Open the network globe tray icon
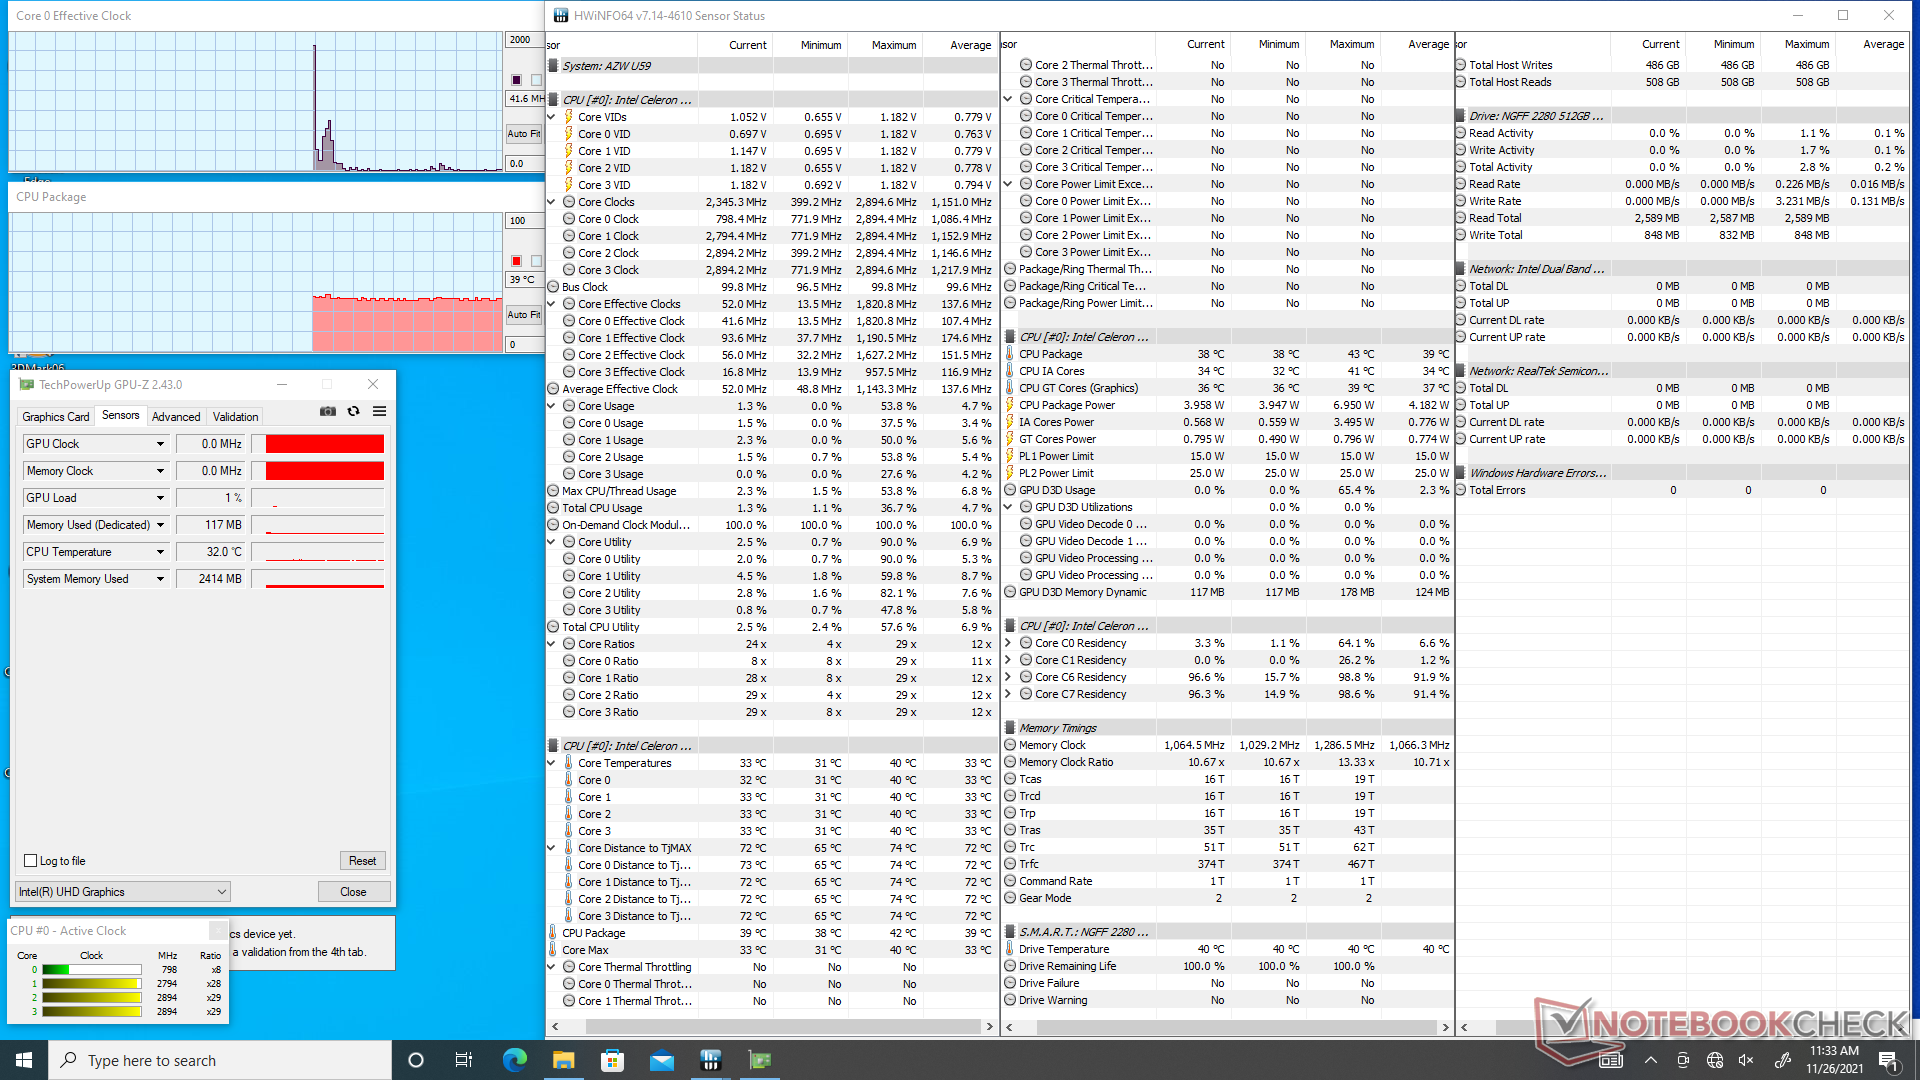 tap(1715, 1060)
